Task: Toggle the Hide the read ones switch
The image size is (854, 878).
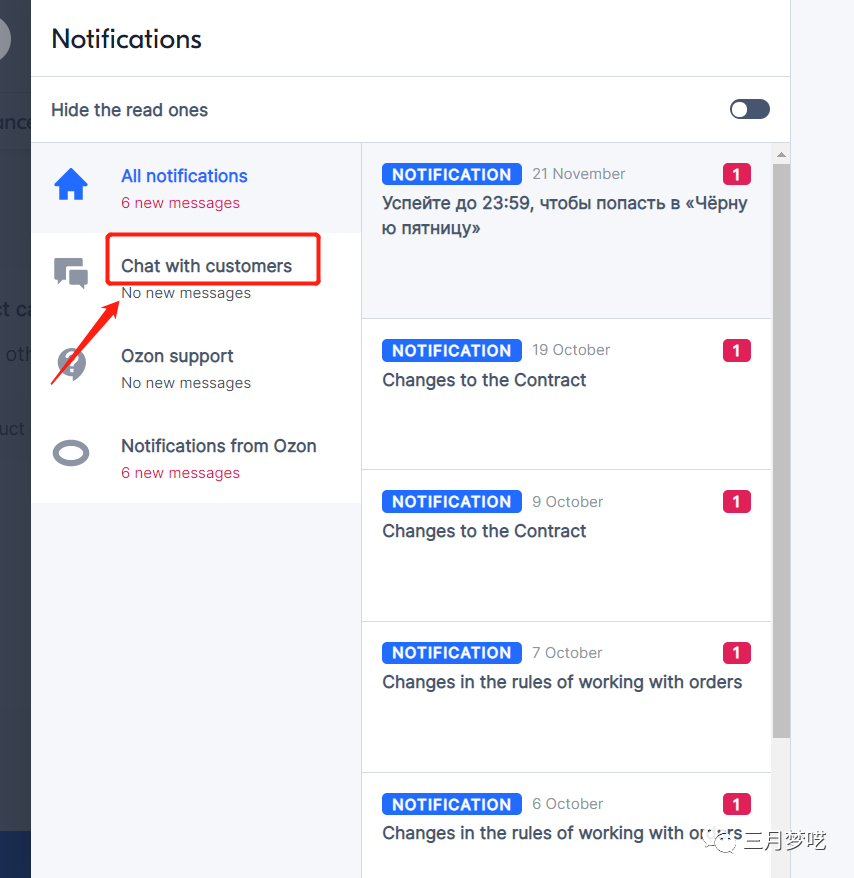Action: (749, 110)
